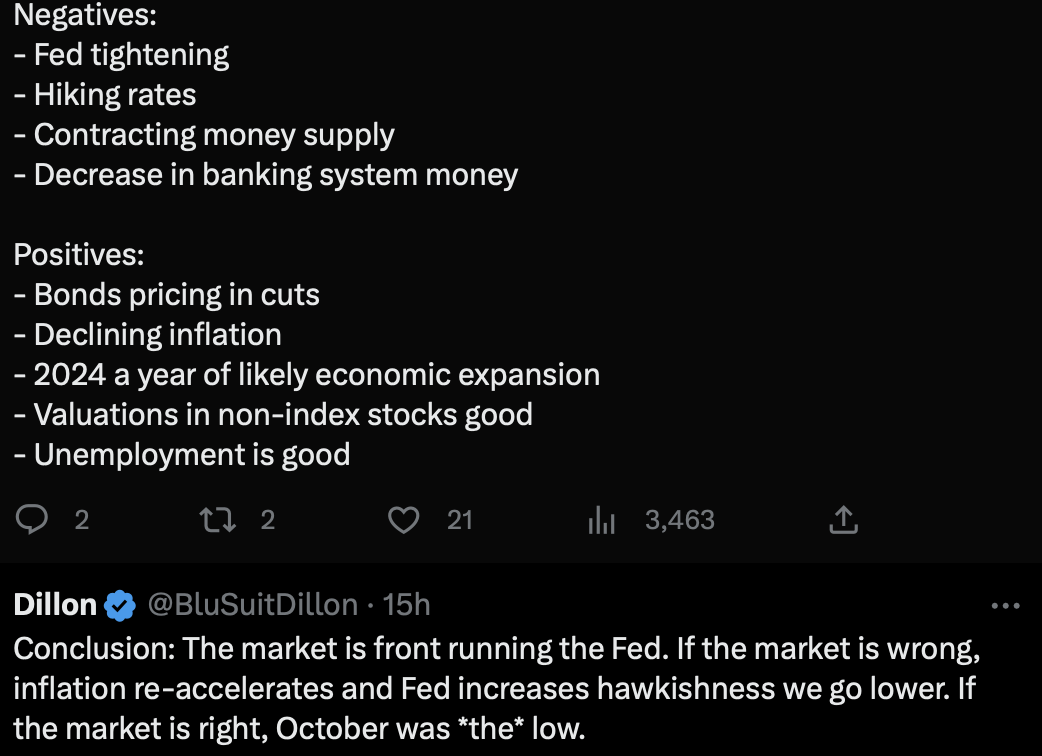Like the tweet with the heart icon

click(403, 520)
